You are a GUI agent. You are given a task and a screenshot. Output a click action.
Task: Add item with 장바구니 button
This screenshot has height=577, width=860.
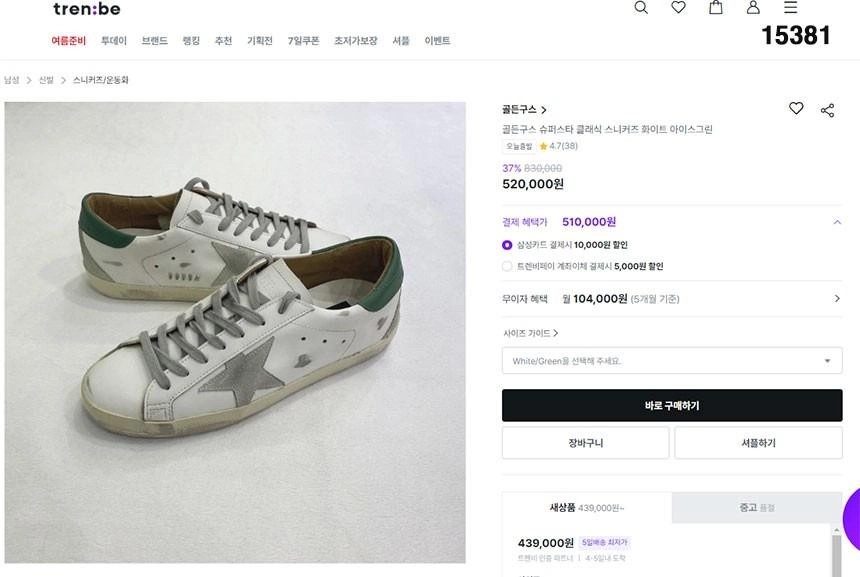(x=585, y=443)
